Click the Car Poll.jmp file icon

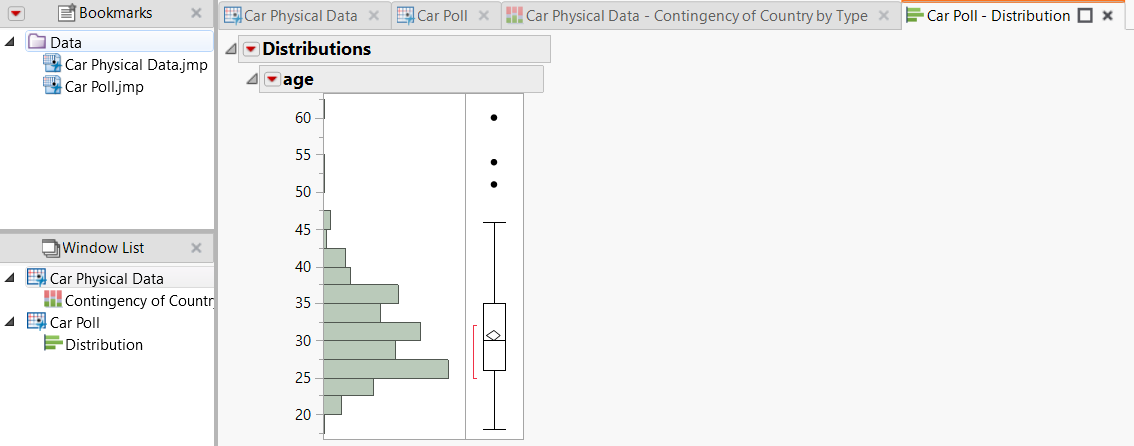(x=53, y=86)
